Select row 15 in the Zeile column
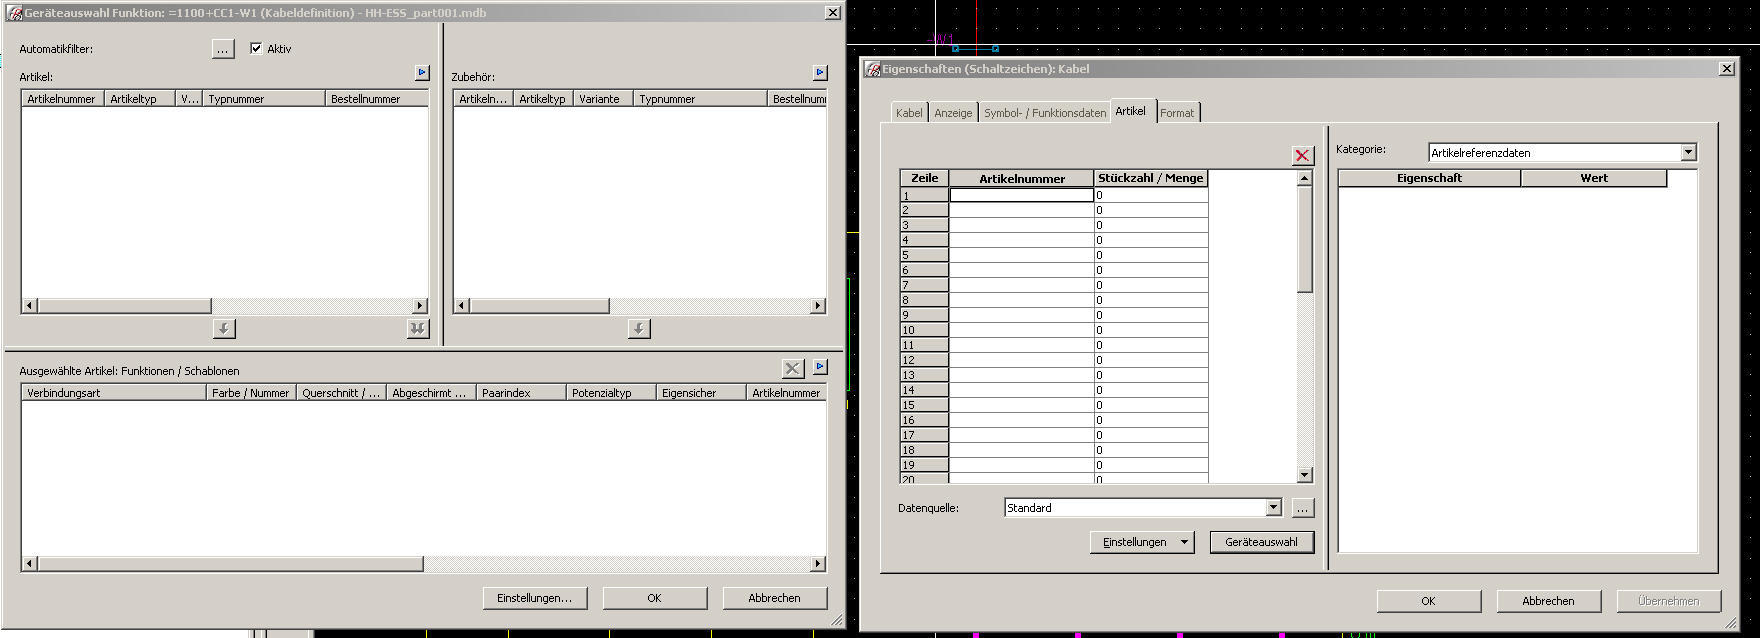 [925, 405]
